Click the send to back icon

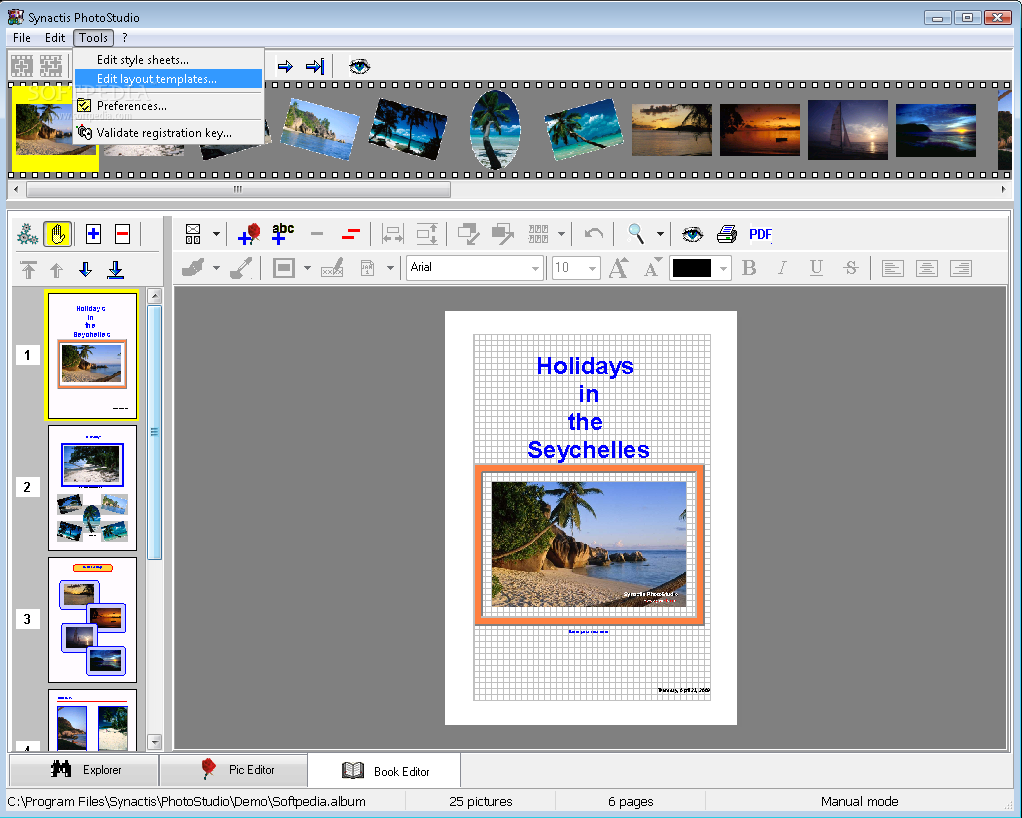coord(469,234)
